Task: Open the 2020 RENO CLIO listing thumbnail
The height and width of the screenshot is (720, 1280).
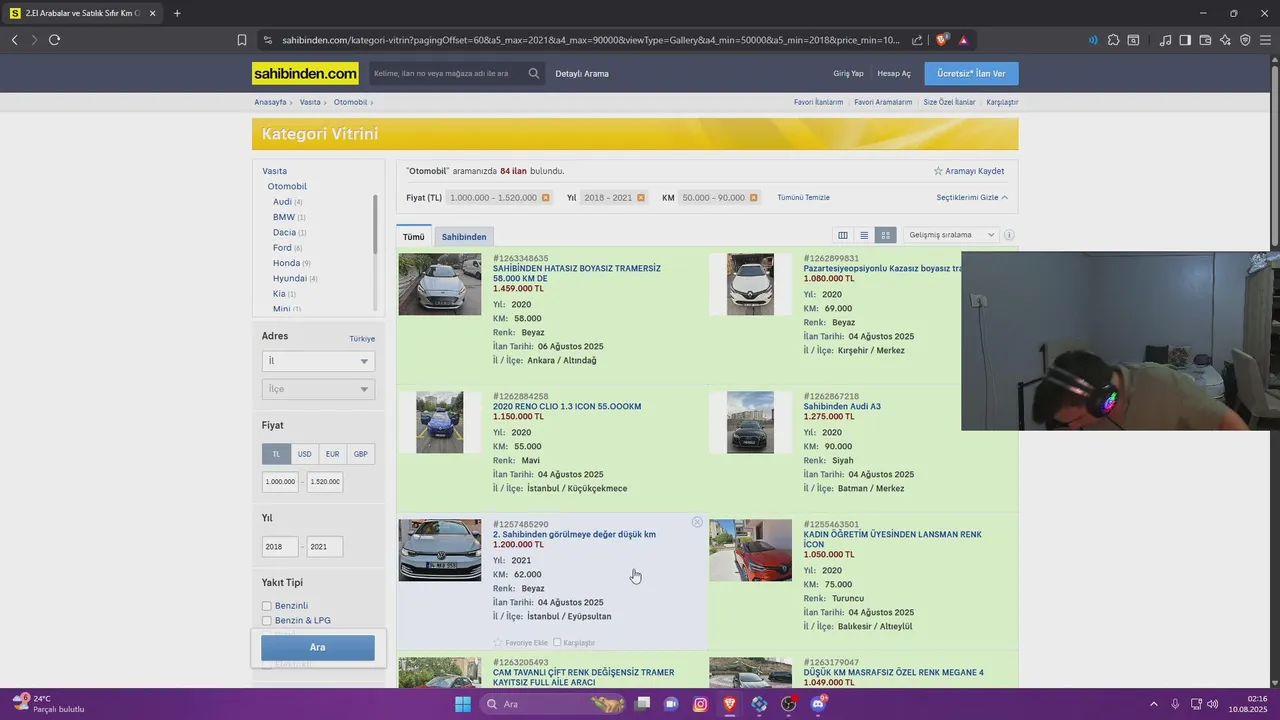Action: [440, 422]
